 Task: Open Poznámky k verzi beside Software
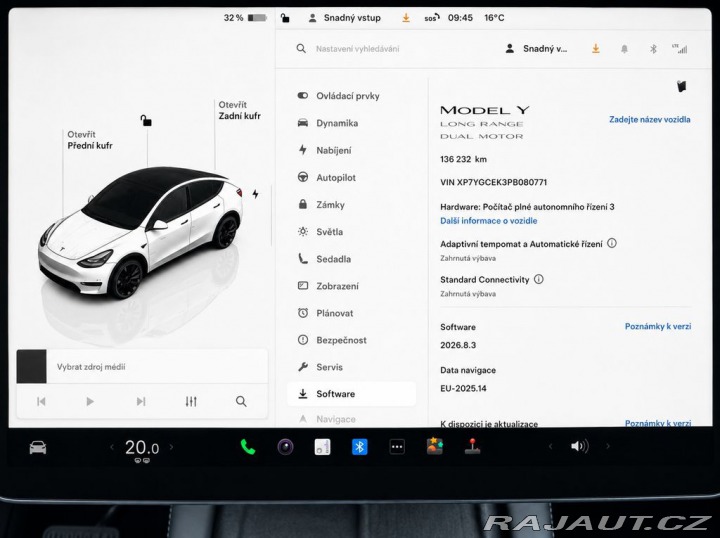658,326
